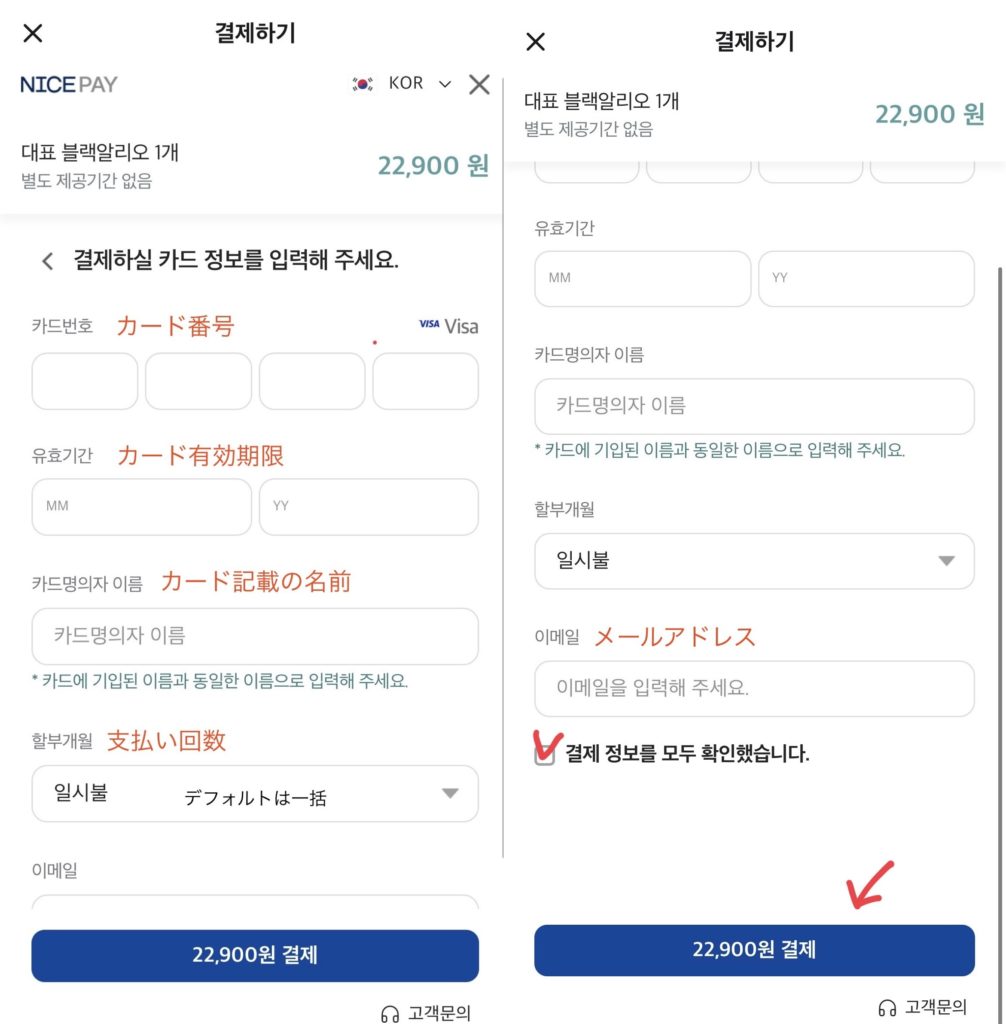Open 고객문의 link on the left screen
1006x1024 pixels.
[427, 1014]
